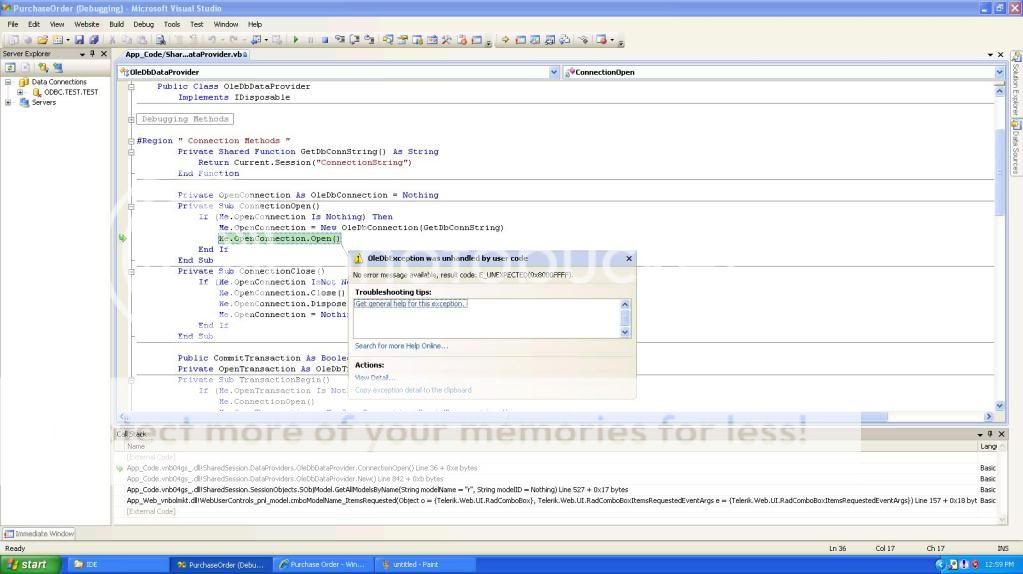
Task: Open the Debug menu
Action: tap(144, 24)
